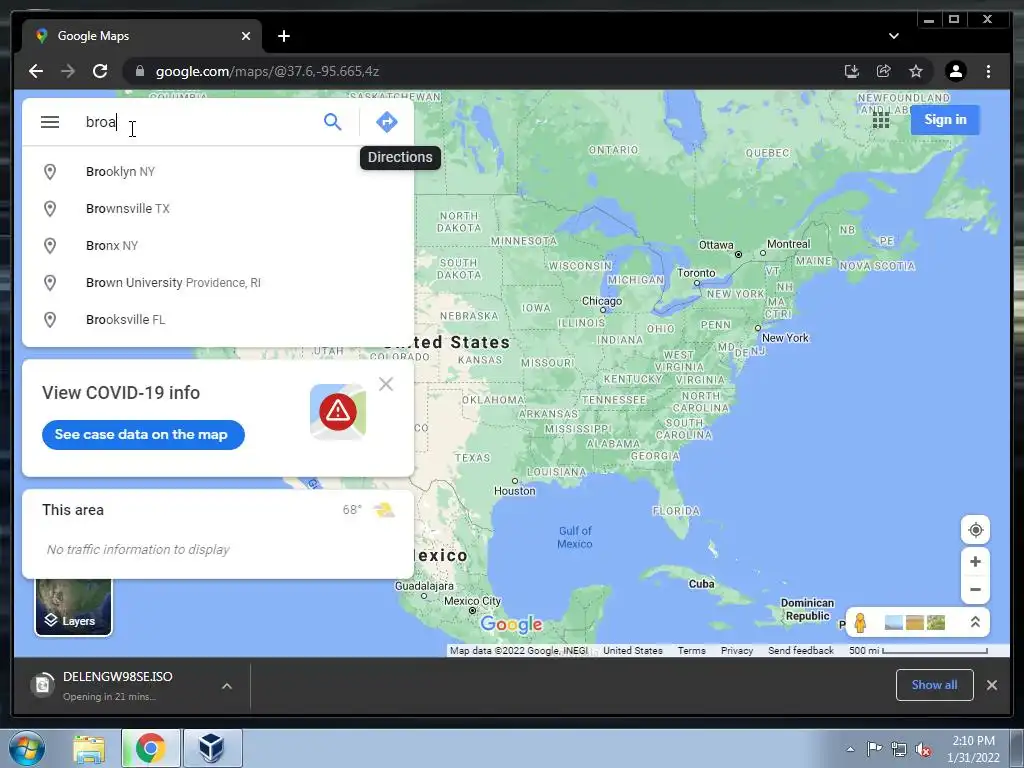The image size is (1024, 768).
Task: Choose the Brooksville FL suggestion
Action: (218, 320)
